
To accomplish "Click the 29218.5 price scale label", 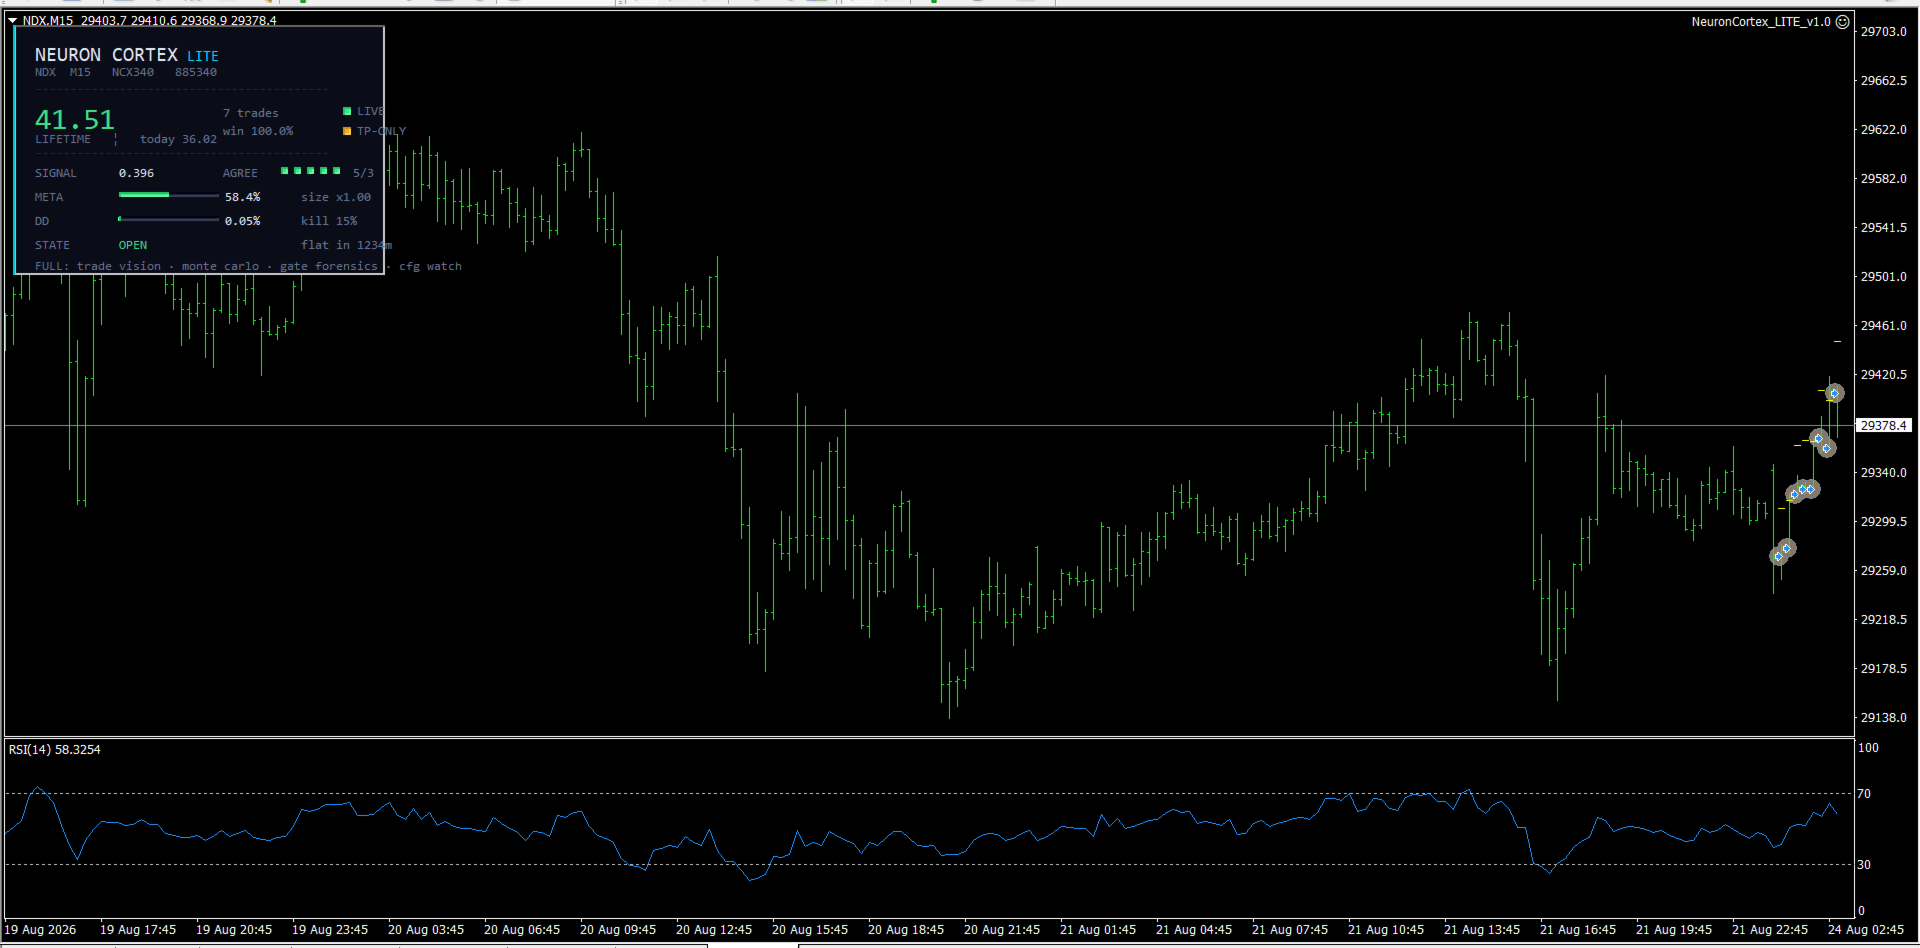I will (1884, 619).
